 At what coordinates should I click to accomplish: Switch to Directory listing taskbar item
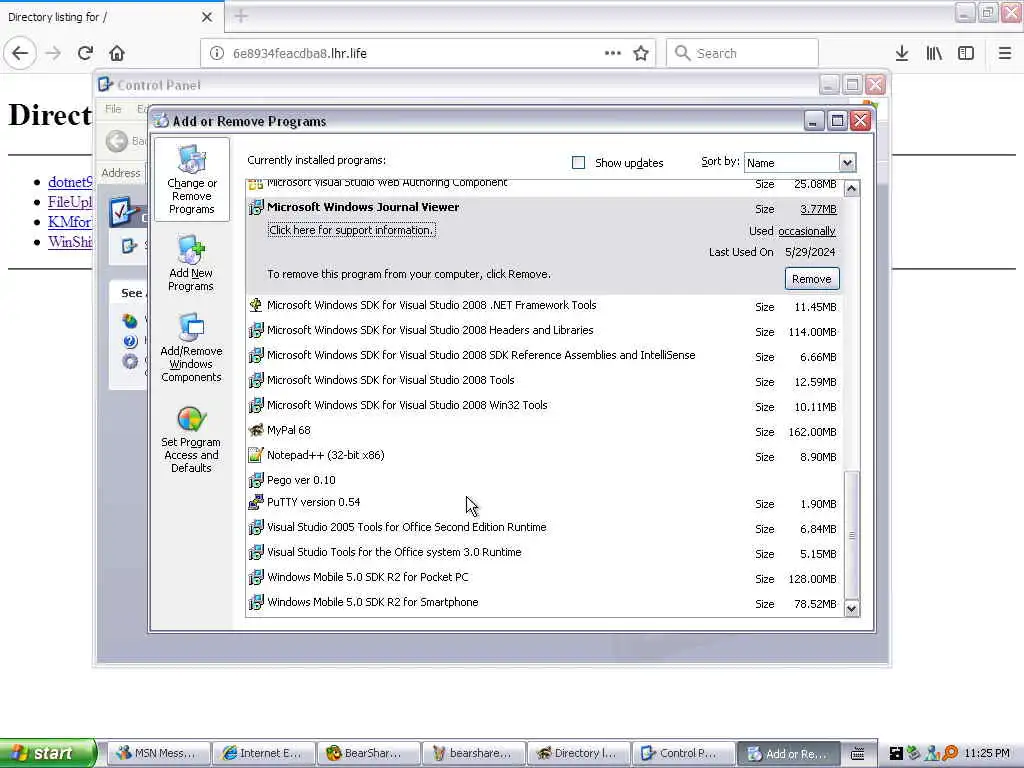point(579,753)
